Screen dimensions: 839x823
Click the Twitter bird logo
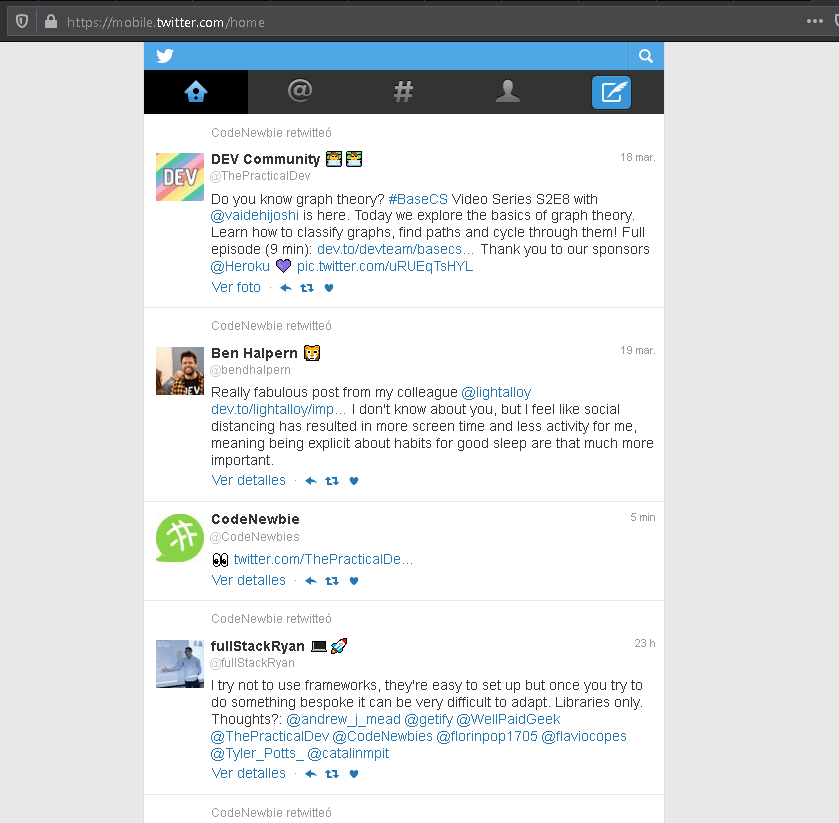(165, 56)
